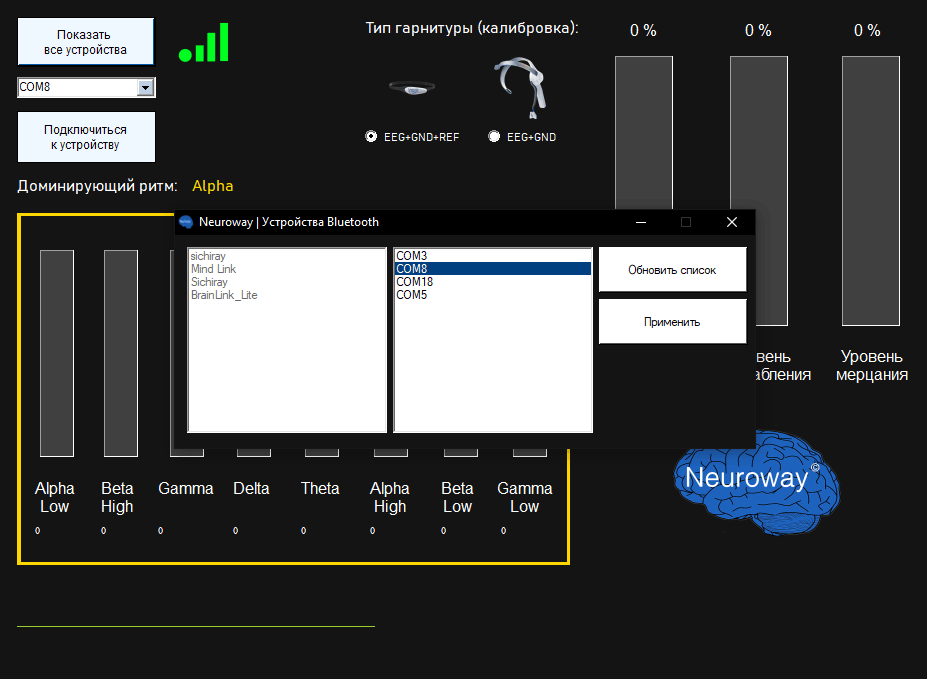Select COM18 in the port list
The width and height of the screenshot is (927, 679).
[493, 282]
